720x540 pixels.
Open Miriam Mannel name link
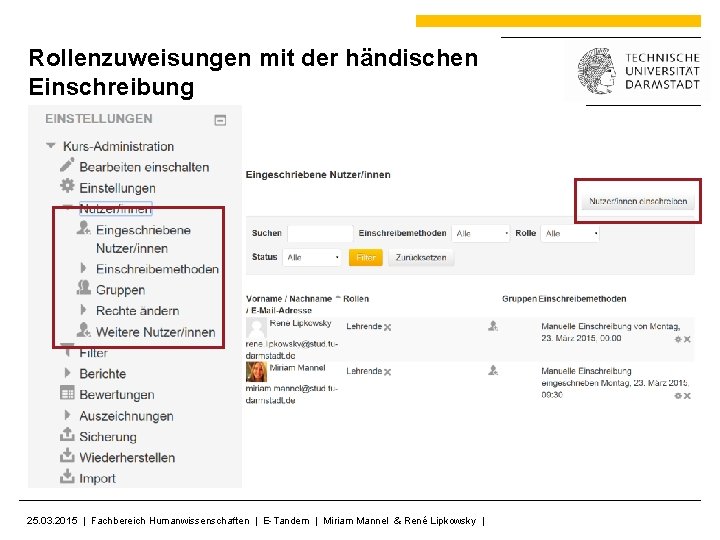(x=298, y=368)
